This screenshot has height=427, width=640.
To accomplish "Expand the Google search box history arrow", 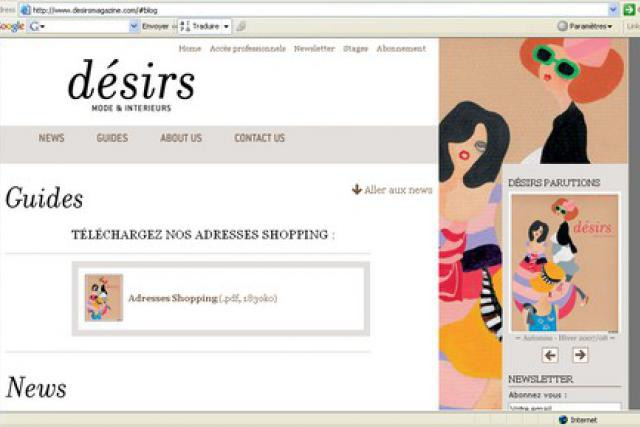I will coord(134,27).
